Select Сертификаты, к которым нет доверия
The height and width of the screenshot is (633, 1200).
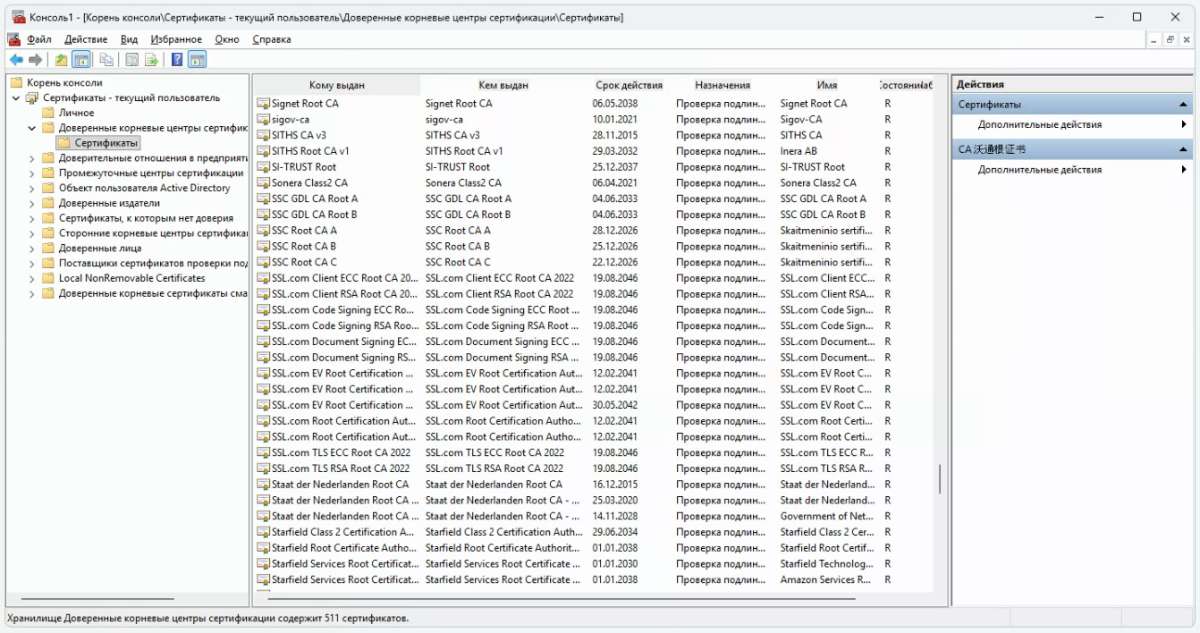click(x=147, y=218)
